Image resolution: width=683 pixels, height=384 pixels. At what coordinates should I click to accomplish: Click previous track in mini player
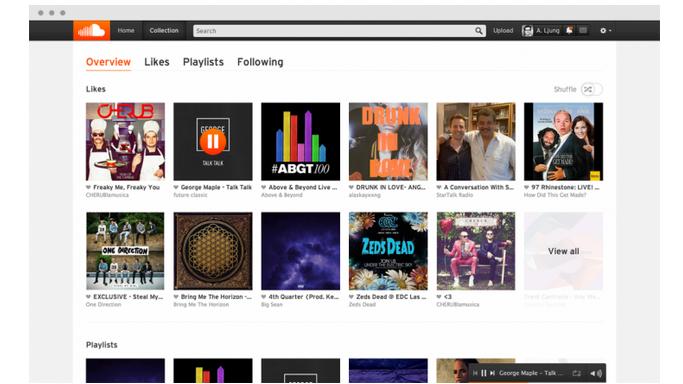point(475,373)
